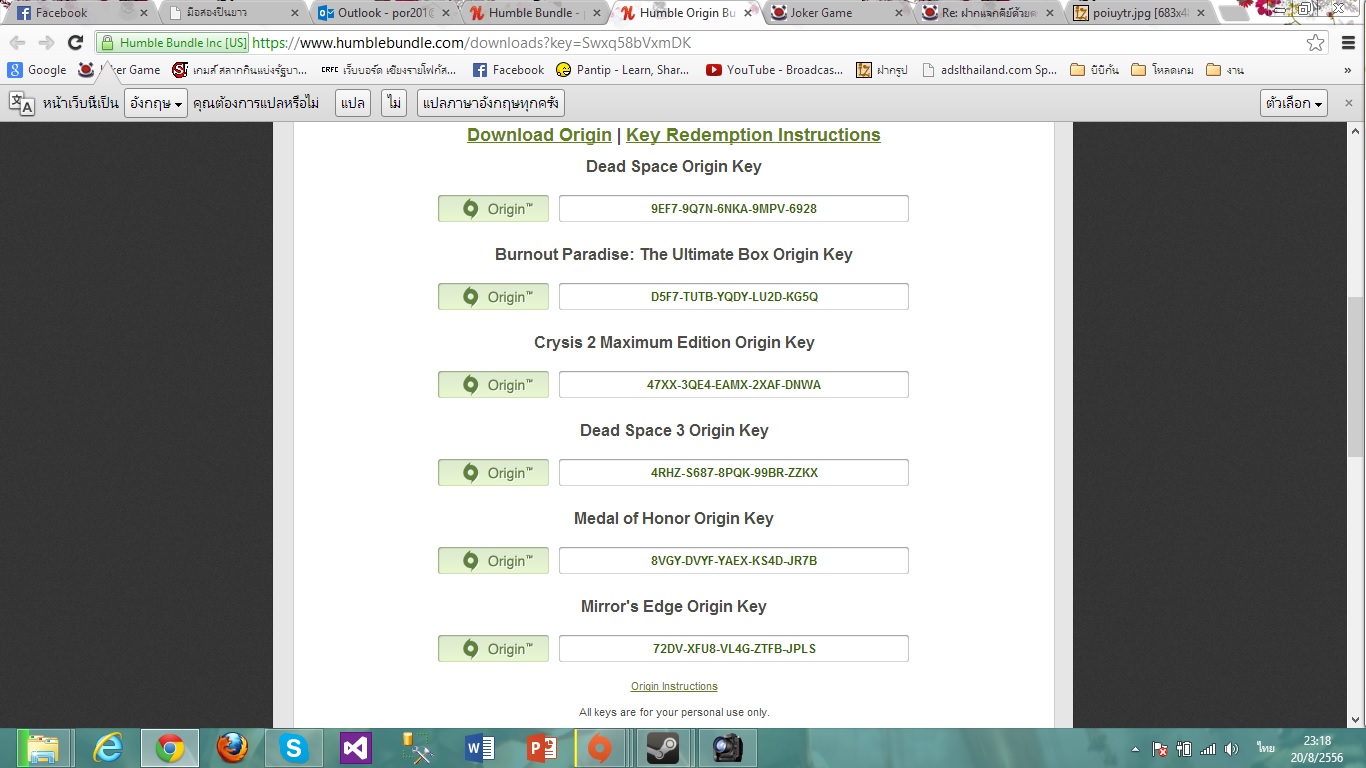Select the Dead Space 3 key field

(734, 473)
